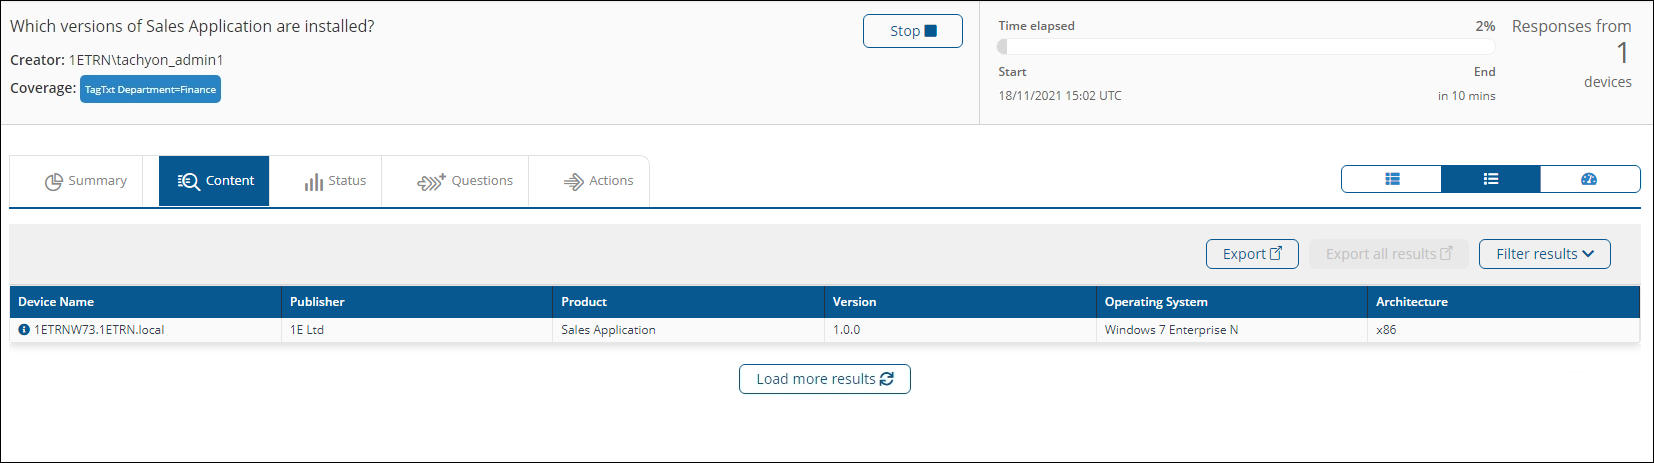Image resolution: width=1654 pixels, height=463 pixels.
Task: Export the current results
Action: point(1251,254)
